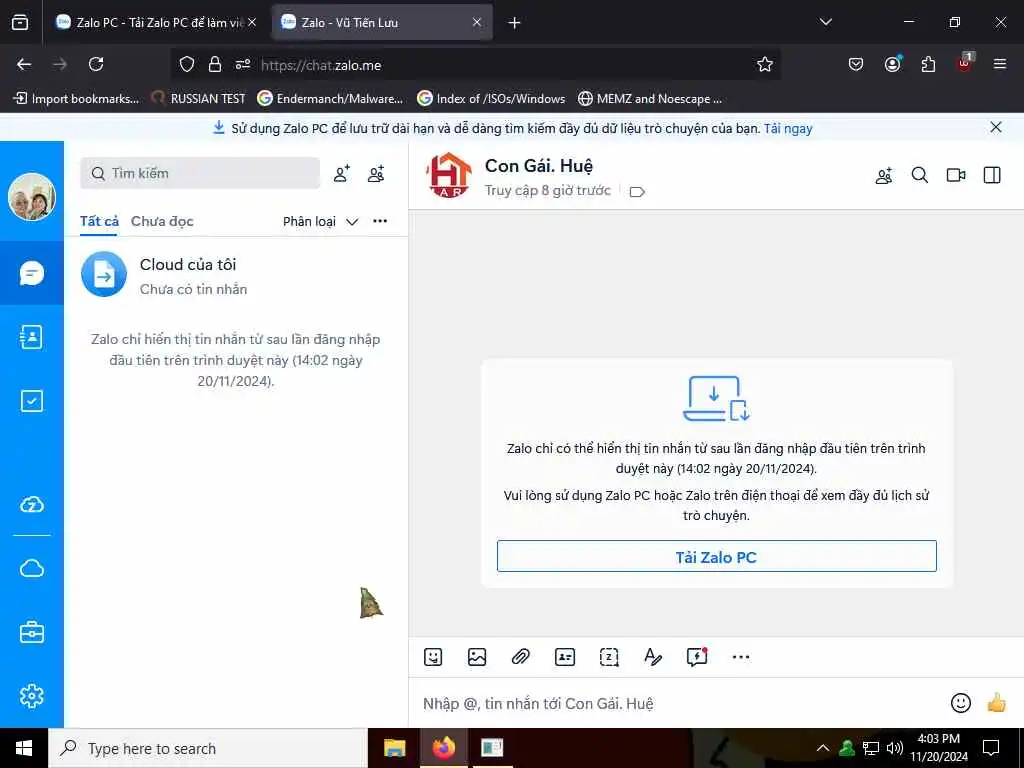
Task: Click the taskbar Type here to search box
Action: click(x=208, y=748)
